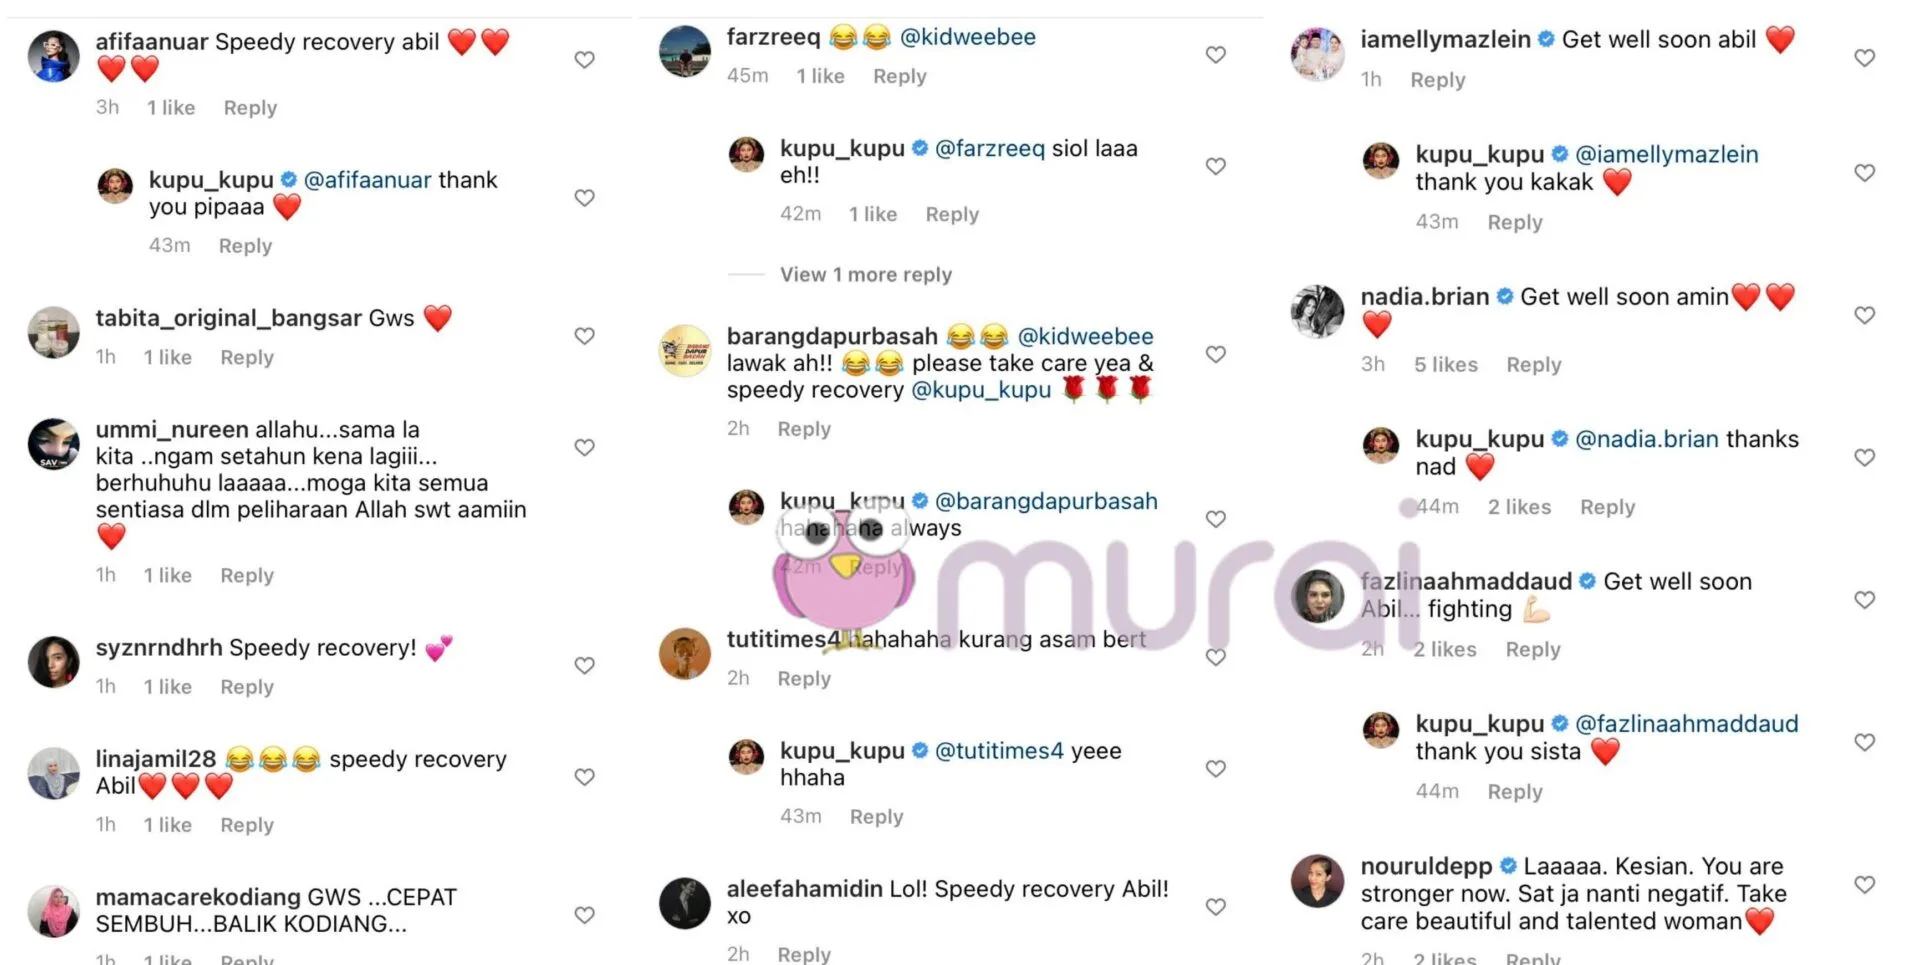
Task: Tap heart beside iamellymazlein's Get well soon
Action: pyautogui.click(x=1865, y=58)
